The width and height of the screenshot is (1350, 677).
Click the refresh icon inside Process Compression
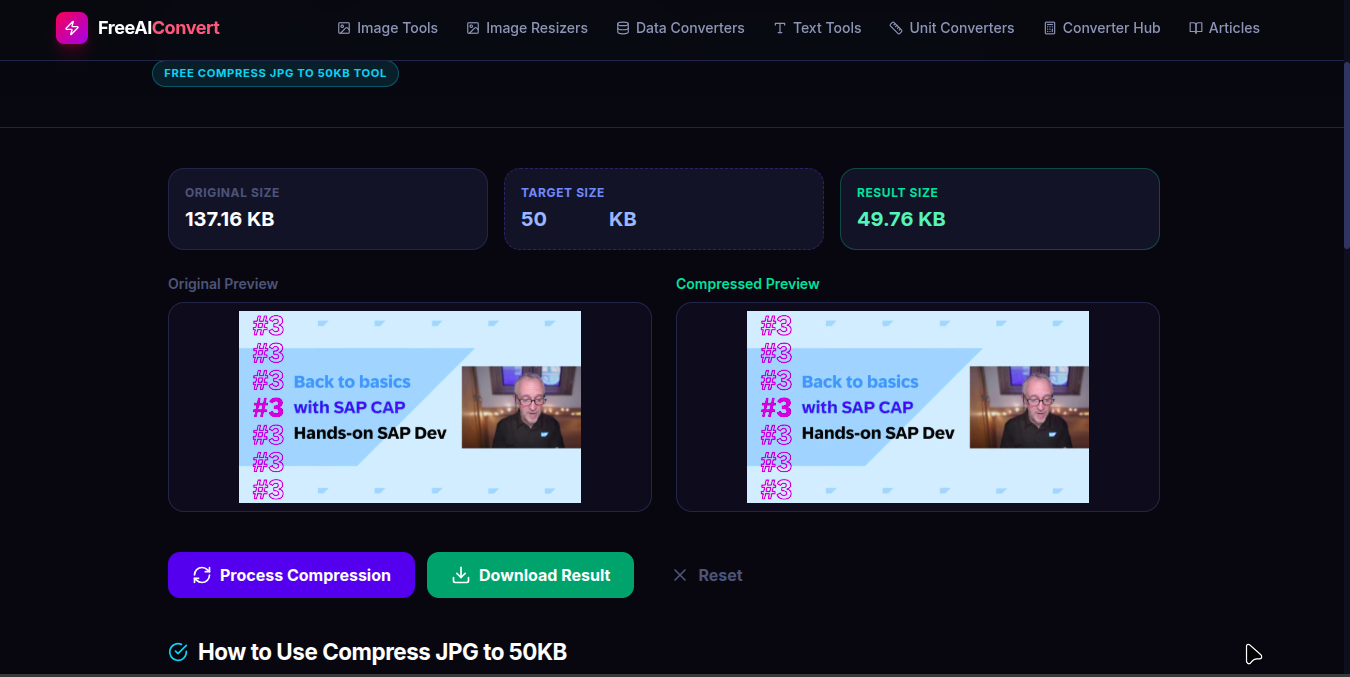pos(203,575)
